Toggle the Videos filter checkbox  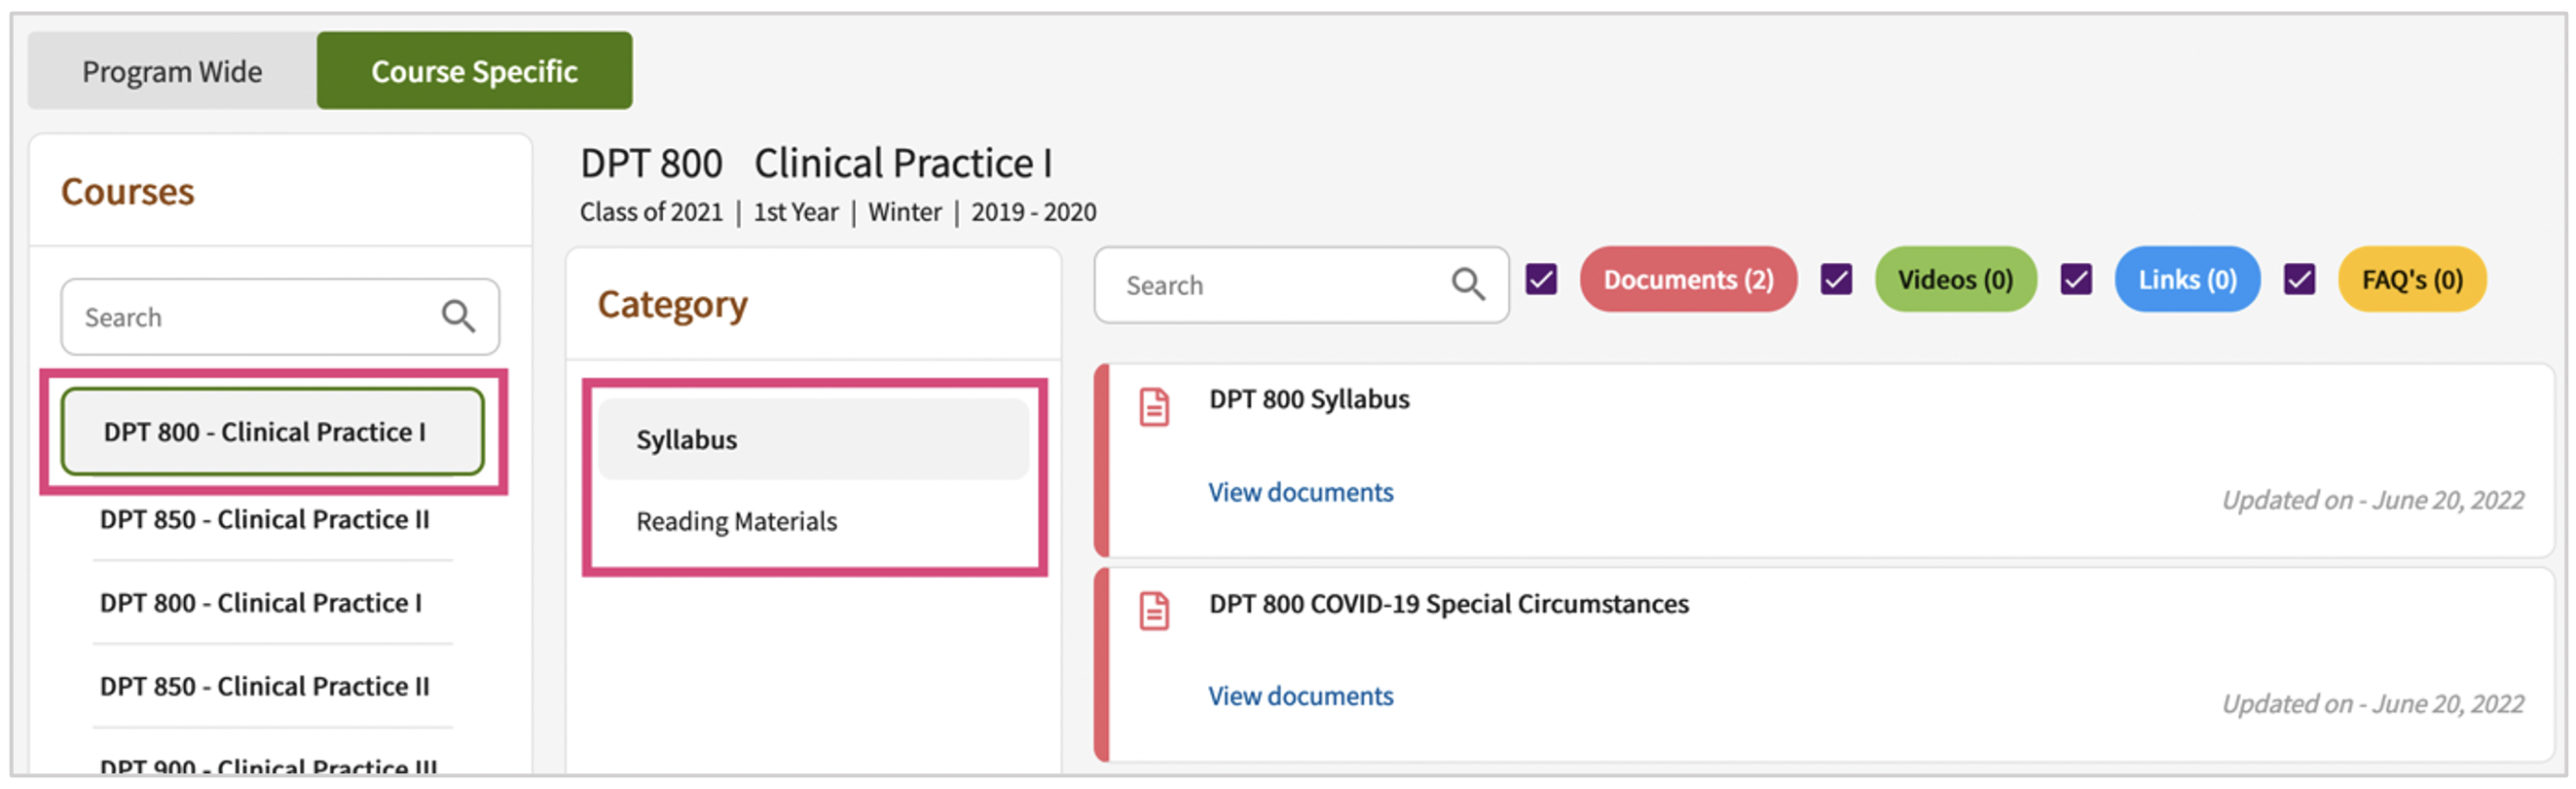(1836, 280)
